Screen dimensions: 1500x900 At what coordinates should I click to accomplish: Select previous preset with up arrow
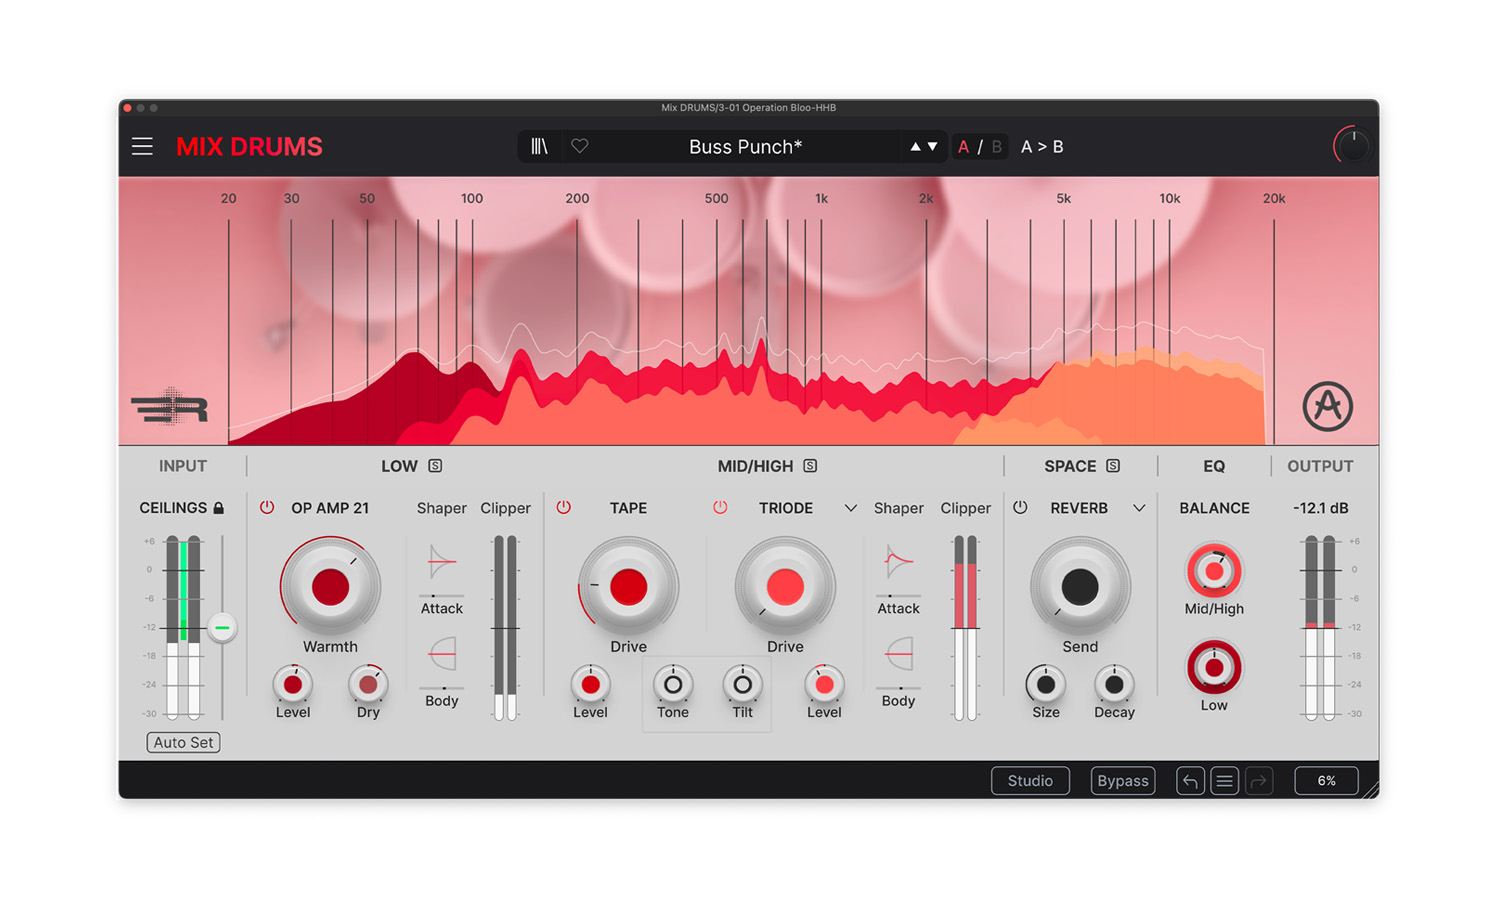click(915, 147)
